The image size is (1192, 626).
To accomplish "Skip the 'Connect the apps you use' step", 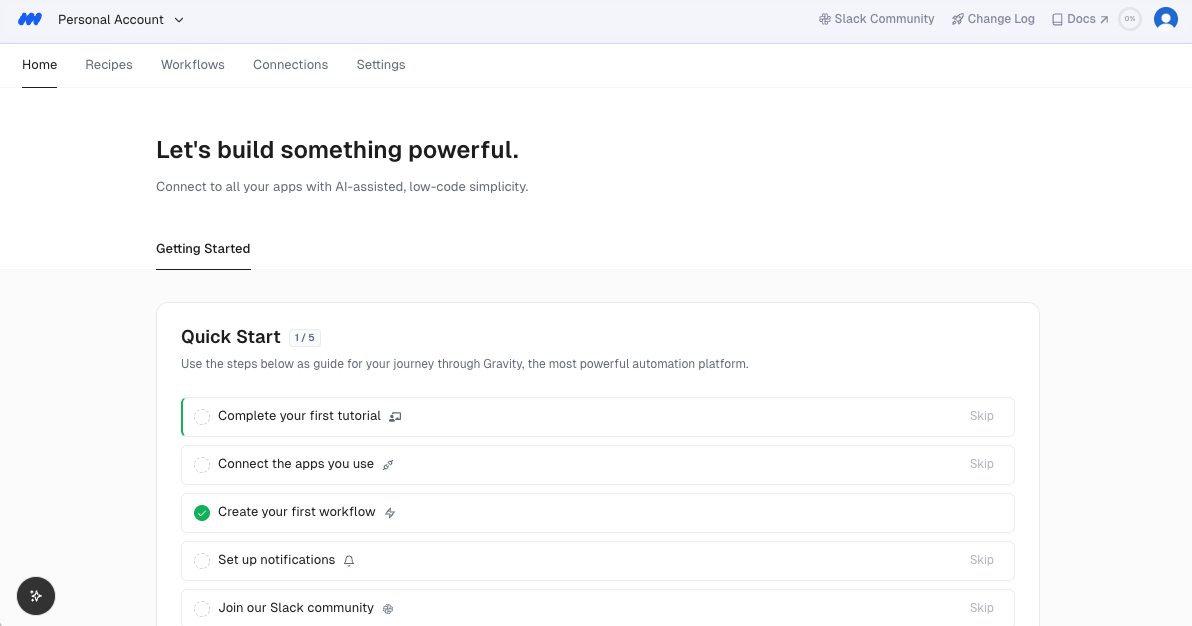I will click(981, 464).
